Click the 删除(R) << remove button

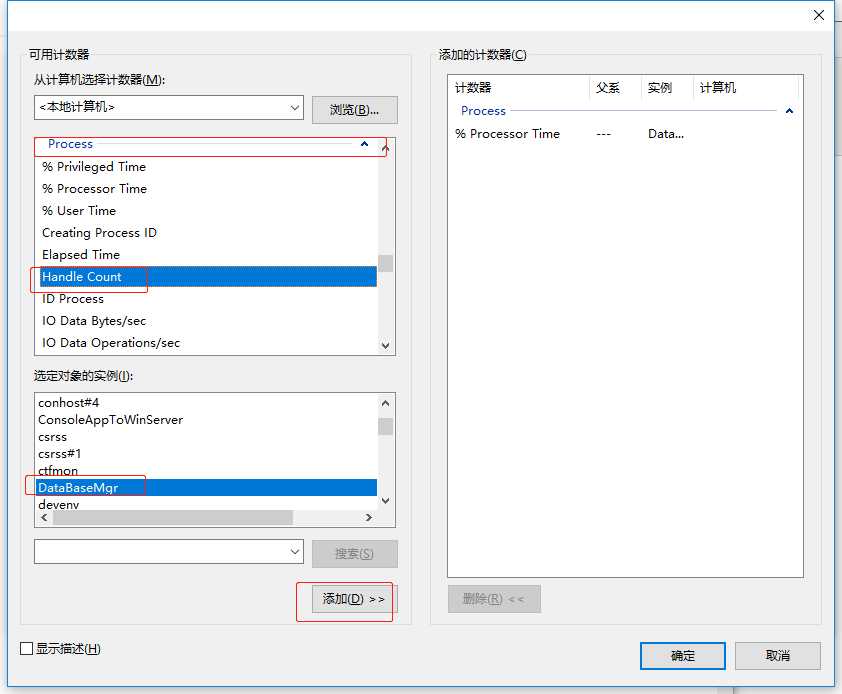point(494,599)
